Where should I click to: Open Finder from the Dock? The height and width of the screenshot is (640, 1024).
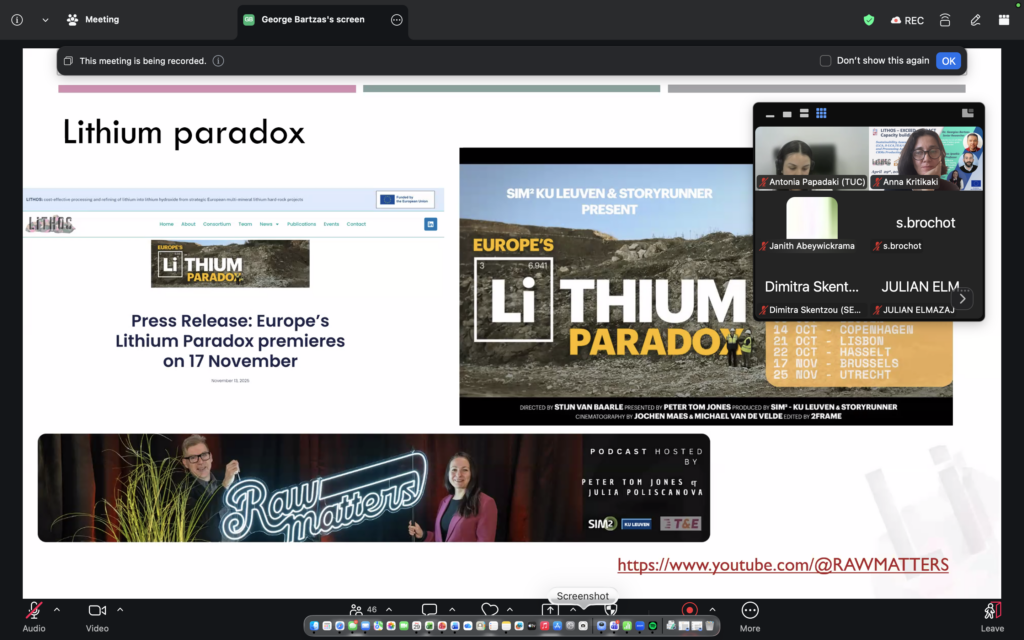[314, 626]
